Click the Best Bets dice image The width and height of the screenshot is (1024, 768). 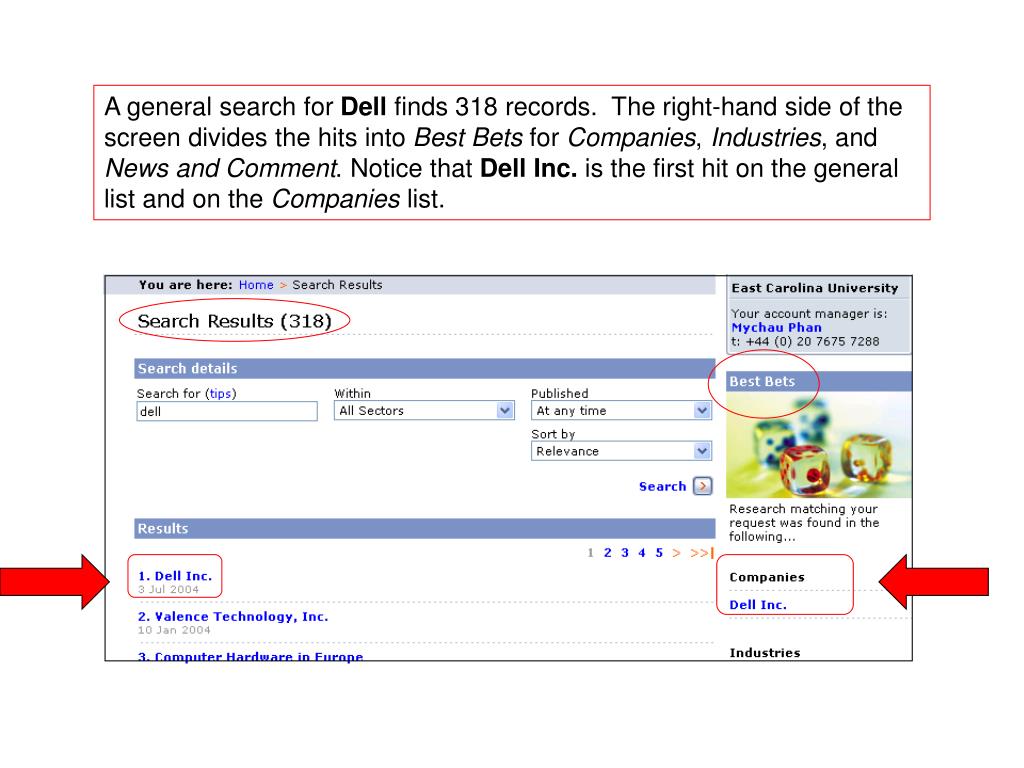coord(819,445)
